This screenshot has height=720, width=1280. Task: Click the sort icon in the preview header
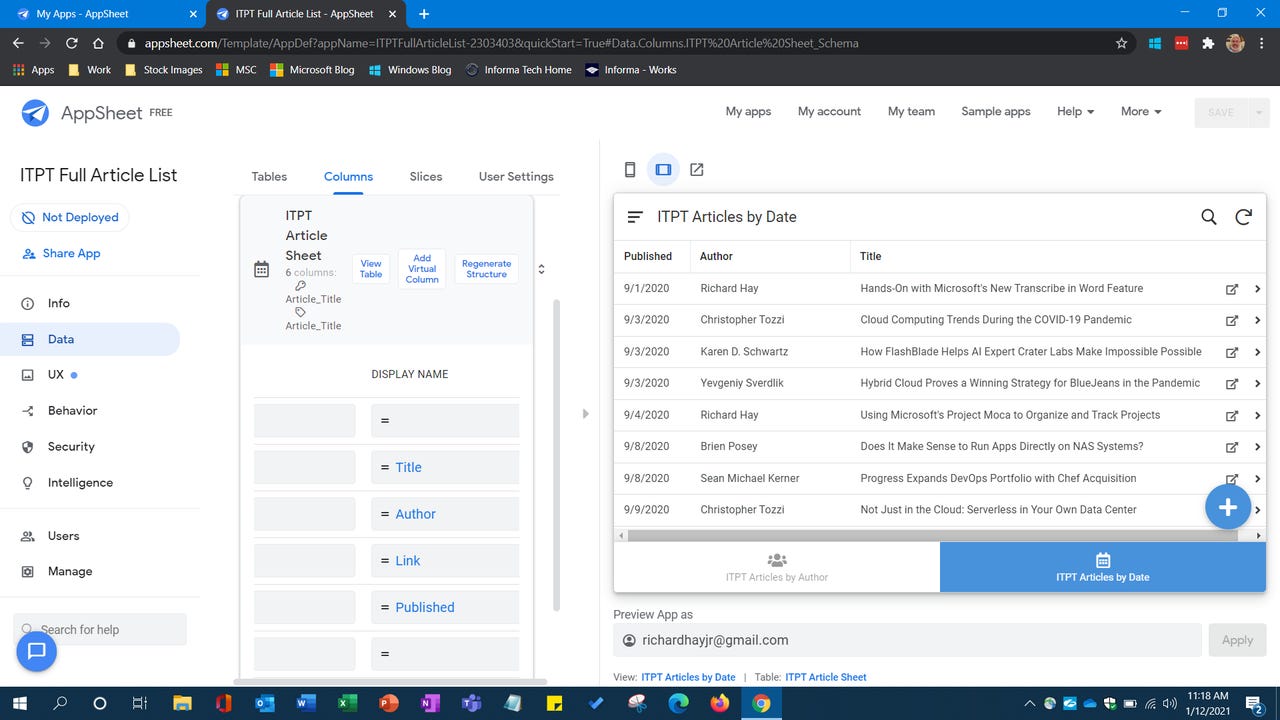click(634, 216)
